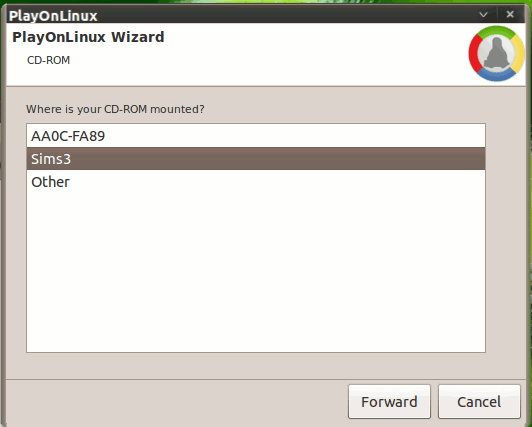Click the blue segment of the logo ring
The image size is (532, 427).
[x=496, y=75]
